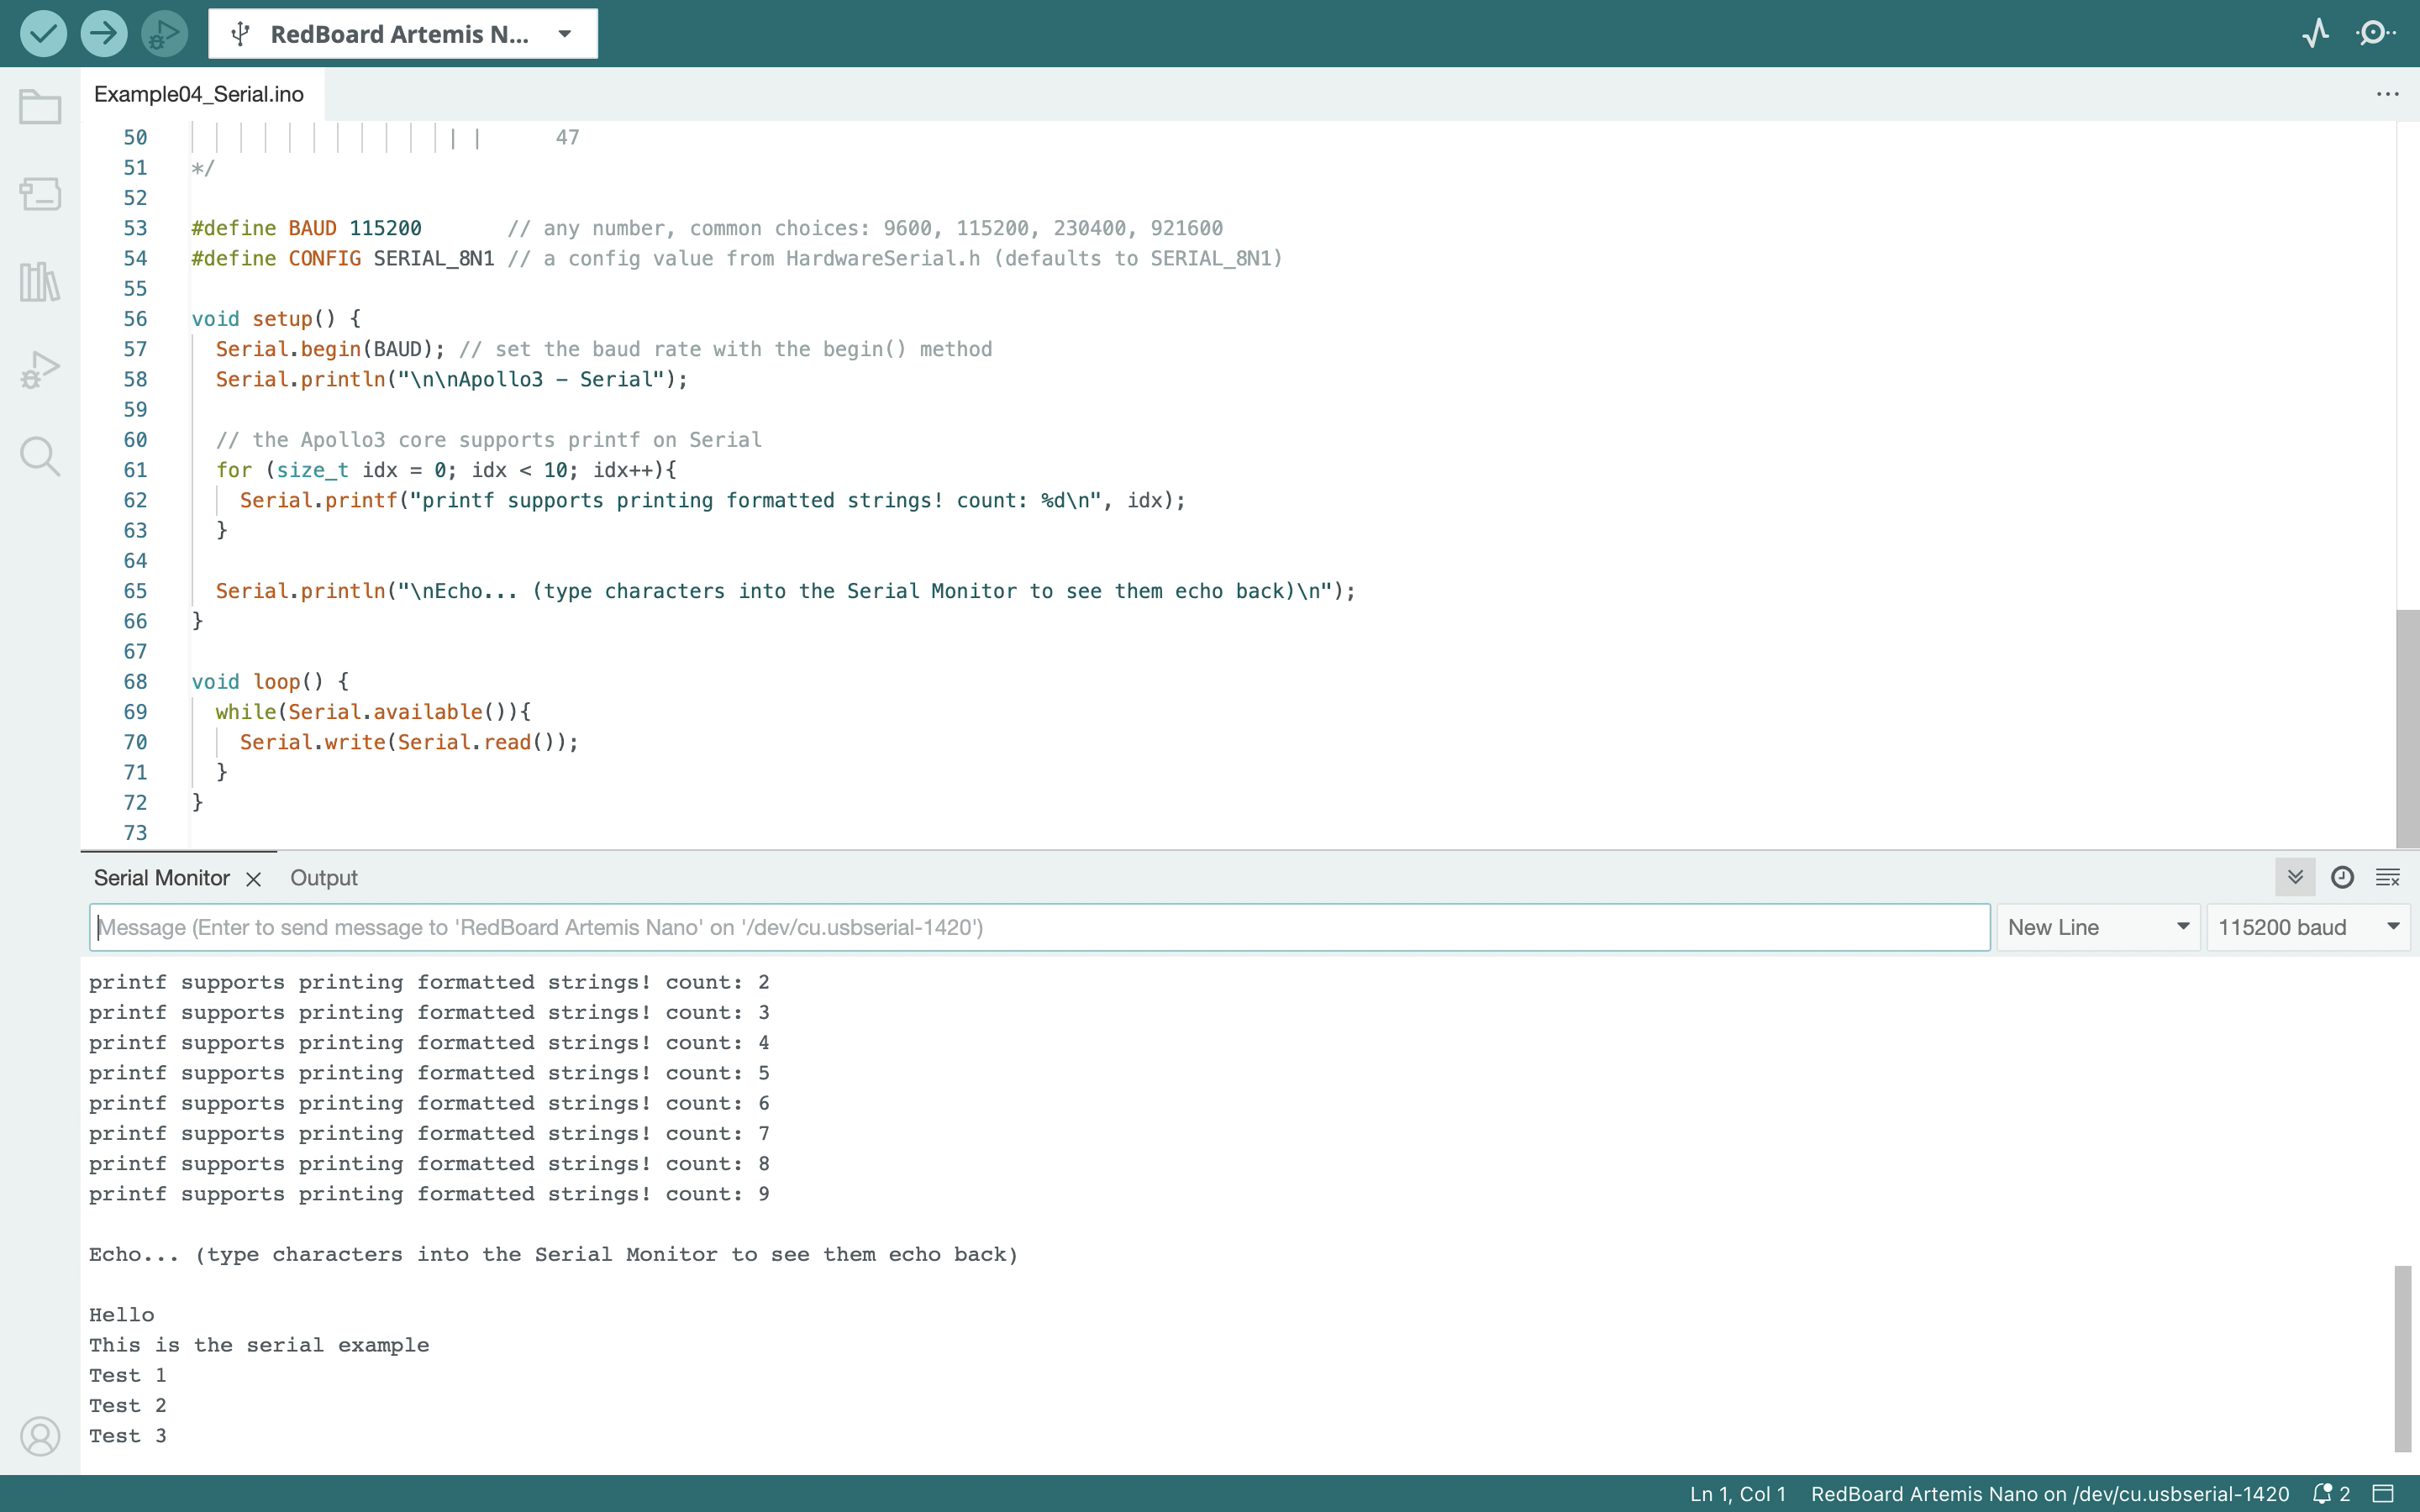Open the Serial Plotter icon
Viewport: 2420px width, 1512px height.
click(x=2315, y=33)
